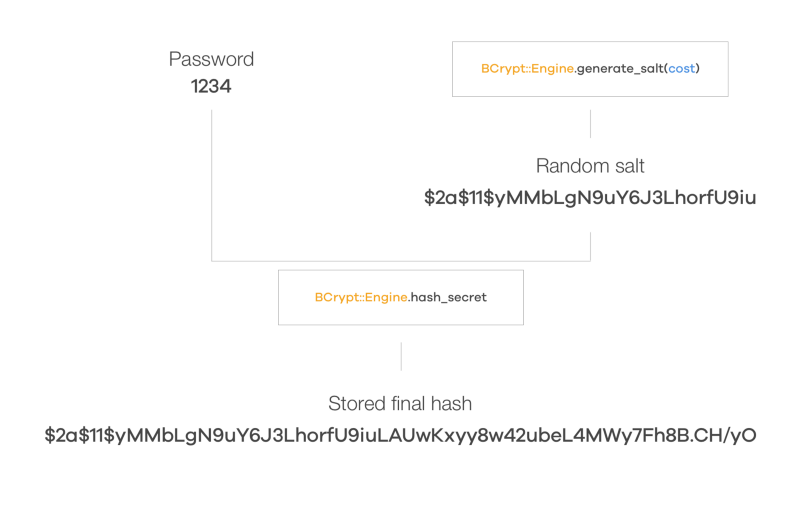Click connector line under generate_salt box
Image resolution: width=800 pixels, height=509 pixels.
point(590,124)
